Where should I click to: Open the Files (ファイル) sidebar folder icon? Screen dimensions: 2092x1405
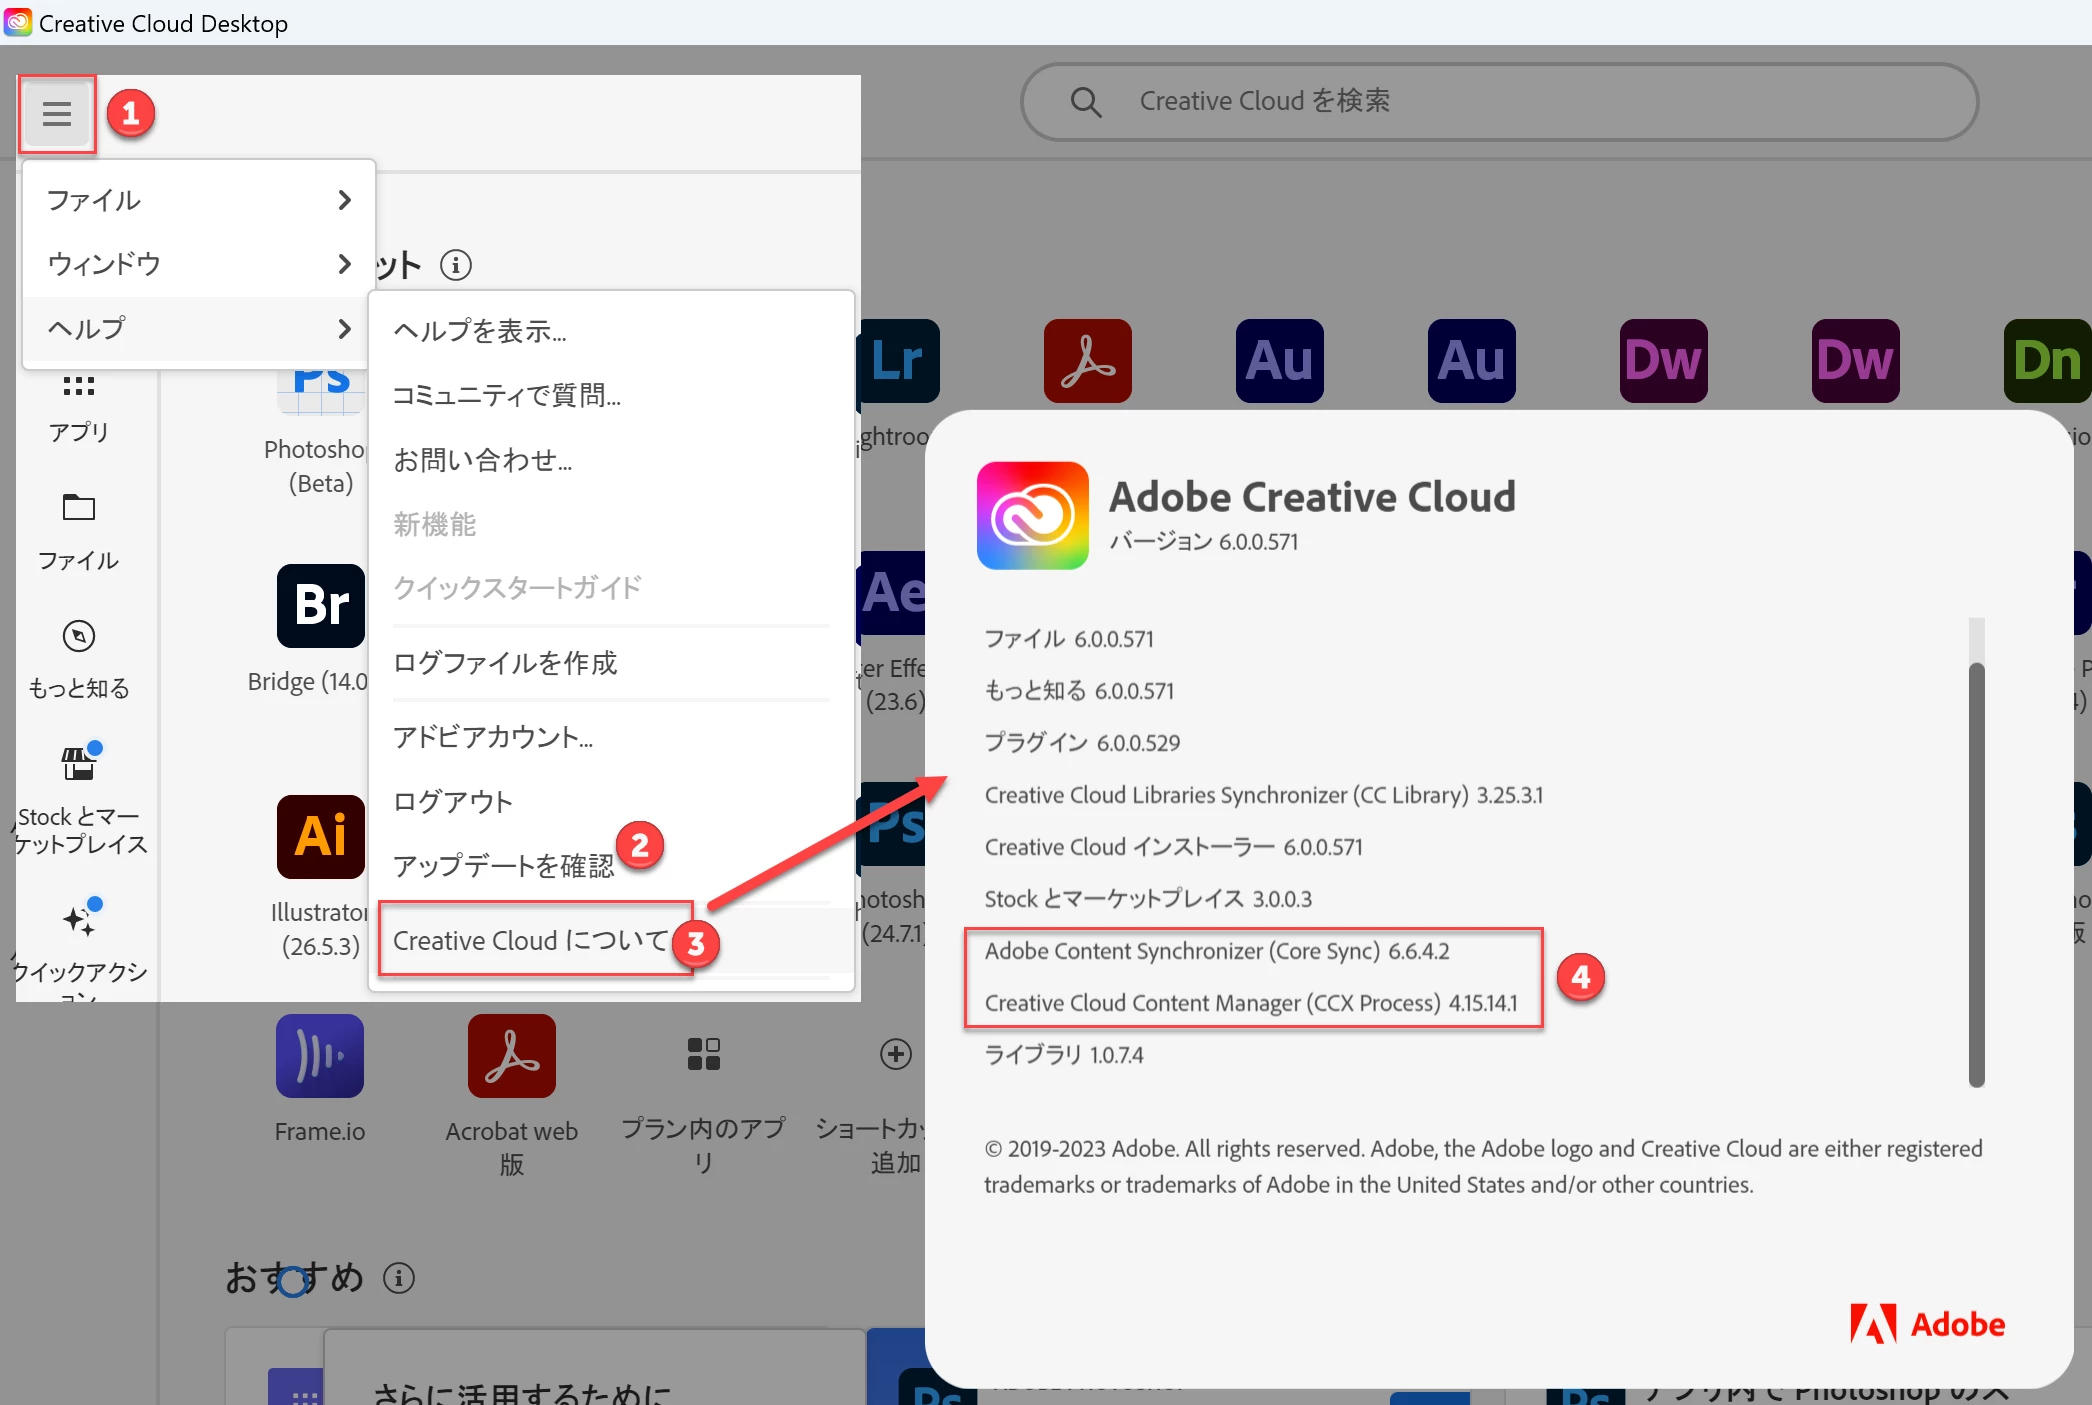[x=79, y=508]
